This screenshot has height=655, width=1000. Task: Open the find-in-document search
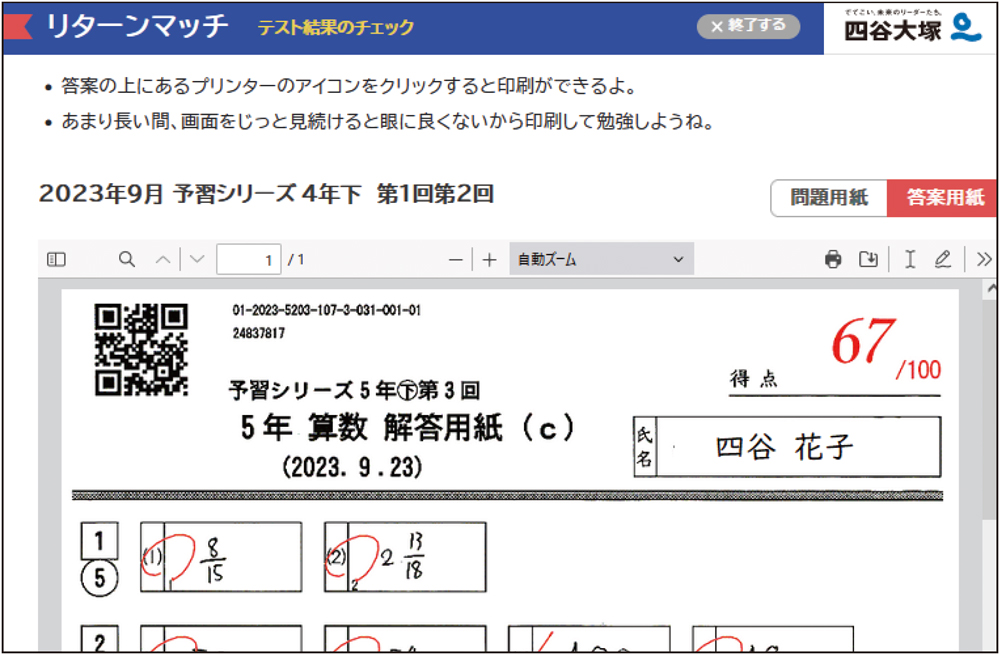tap(127, 260)
